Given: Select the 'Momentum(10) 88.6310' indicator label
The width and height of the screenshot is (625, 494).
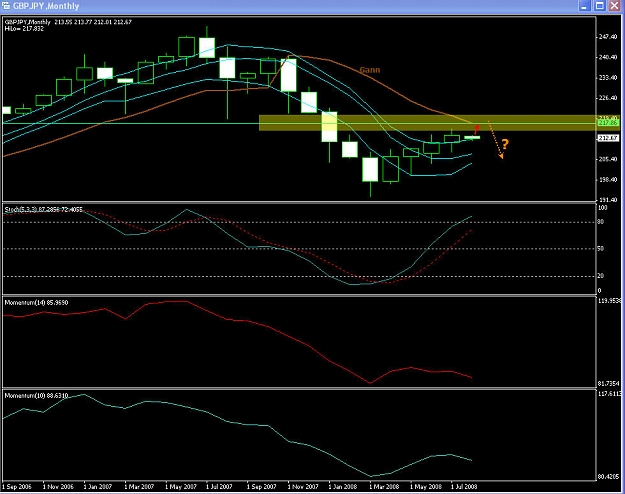Looking at the screenshot, I should tap(36, 396).
